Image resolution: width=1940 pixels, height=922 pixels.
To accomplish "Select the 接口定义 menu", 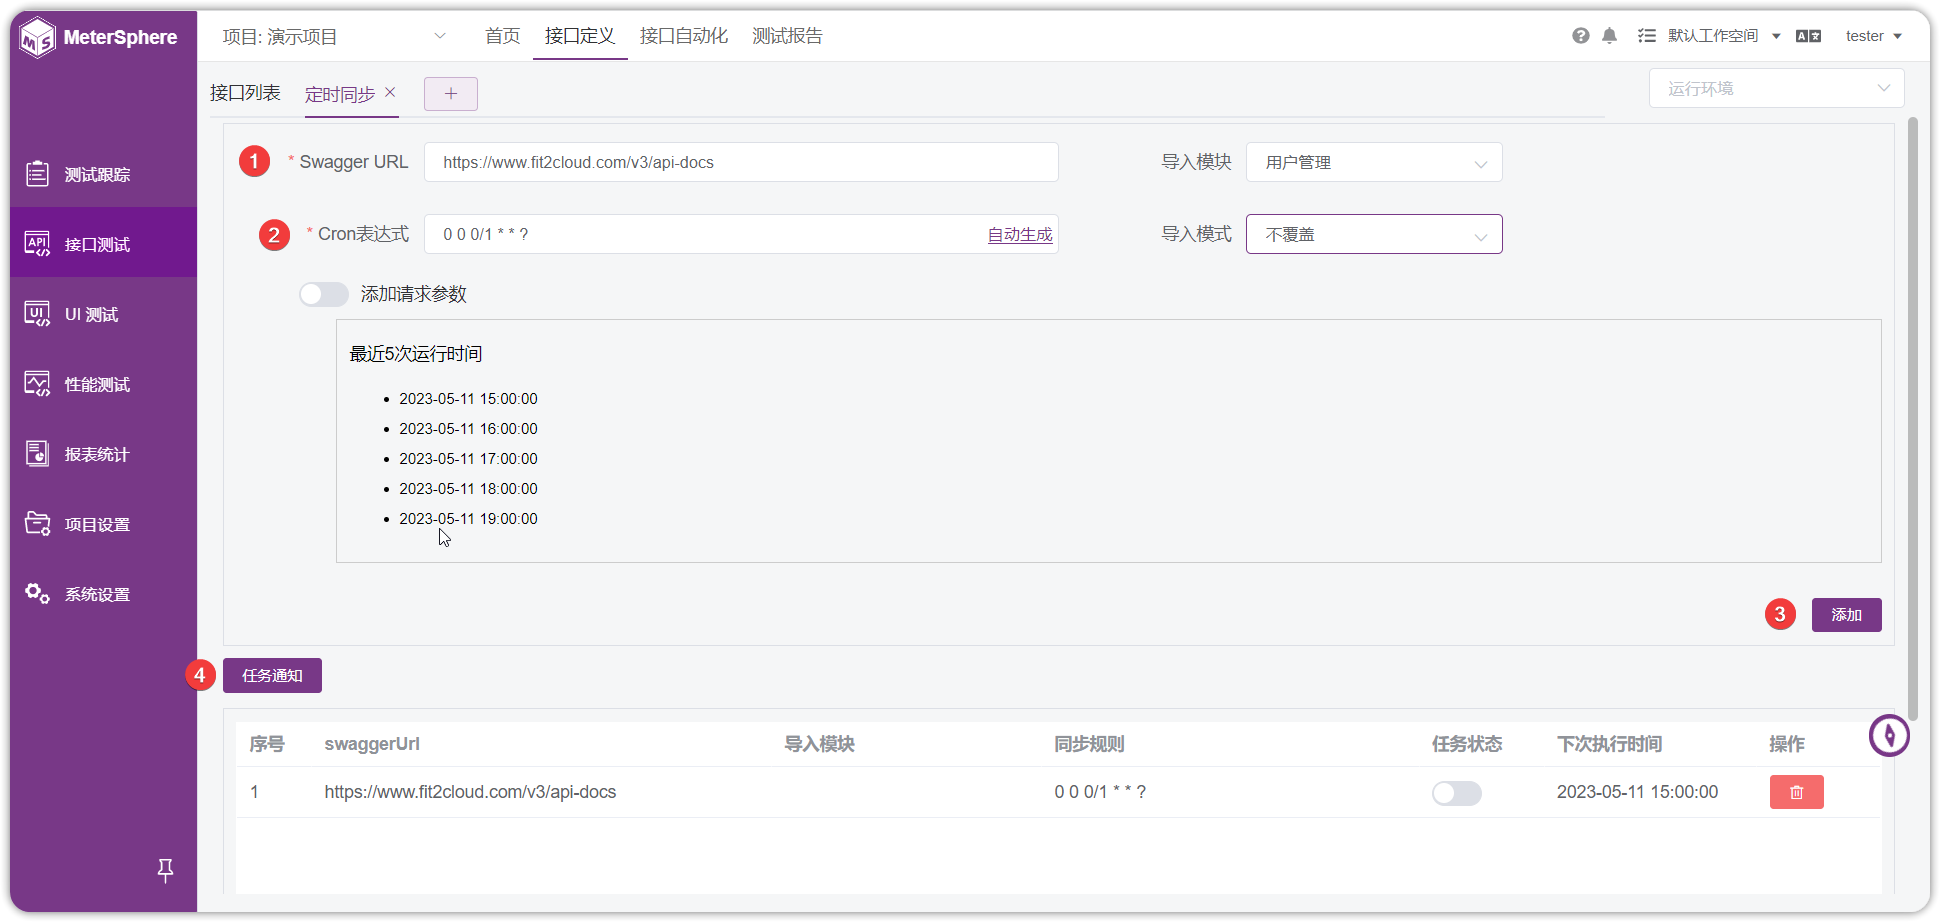I will (x=580, y=36).
